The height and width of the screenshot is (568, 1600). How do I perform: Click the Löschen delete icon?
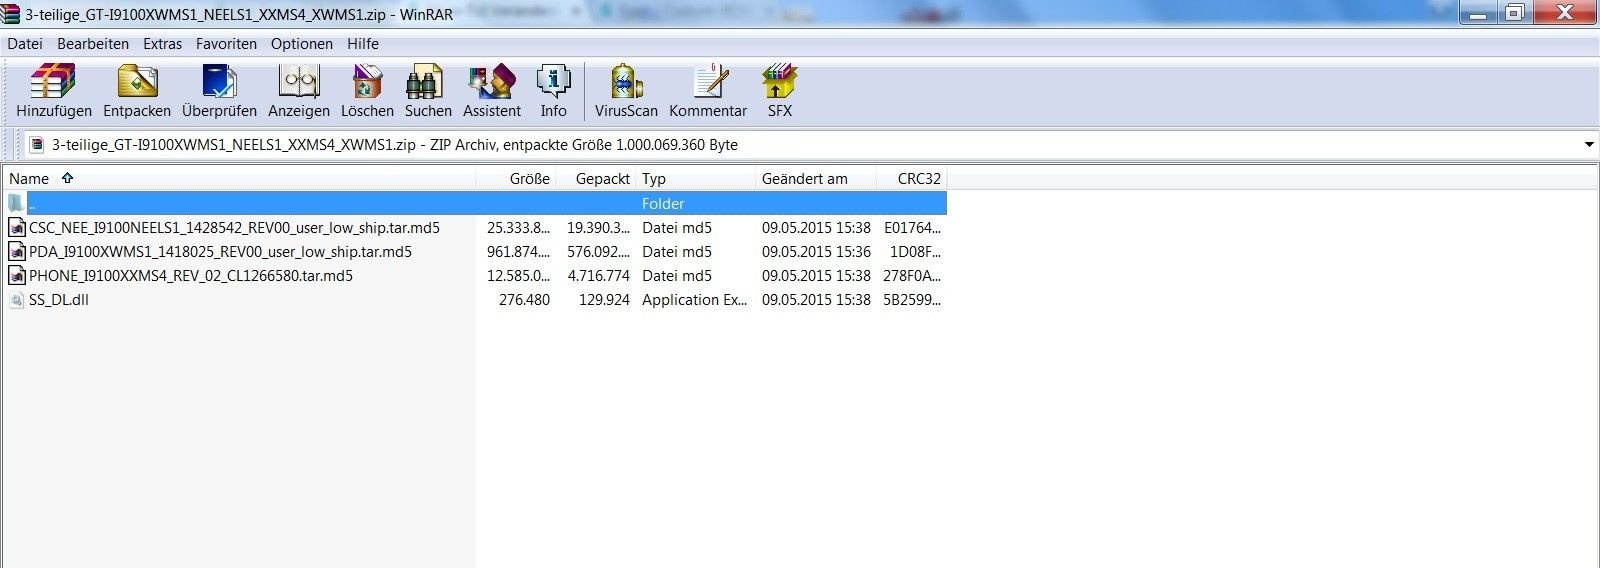point(367,82)
